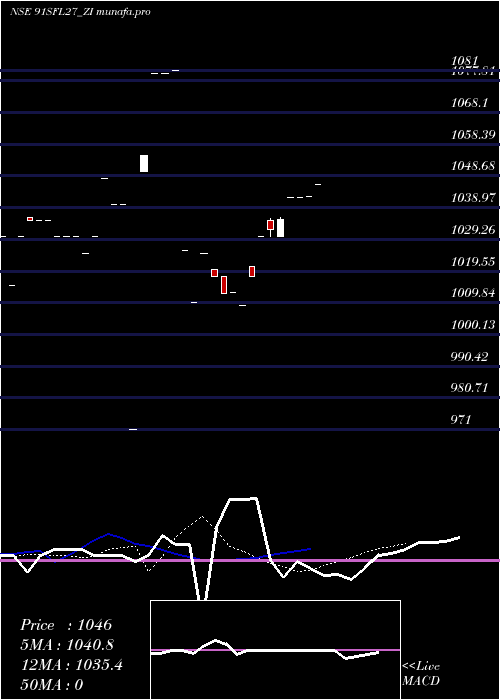This screenshot has height=700, width=500.
Task: Select the 980.71 price level label
Action: pos(469,388)
